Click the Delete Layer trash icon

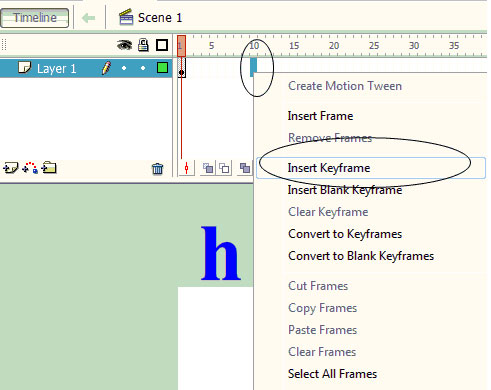[157, 169]
